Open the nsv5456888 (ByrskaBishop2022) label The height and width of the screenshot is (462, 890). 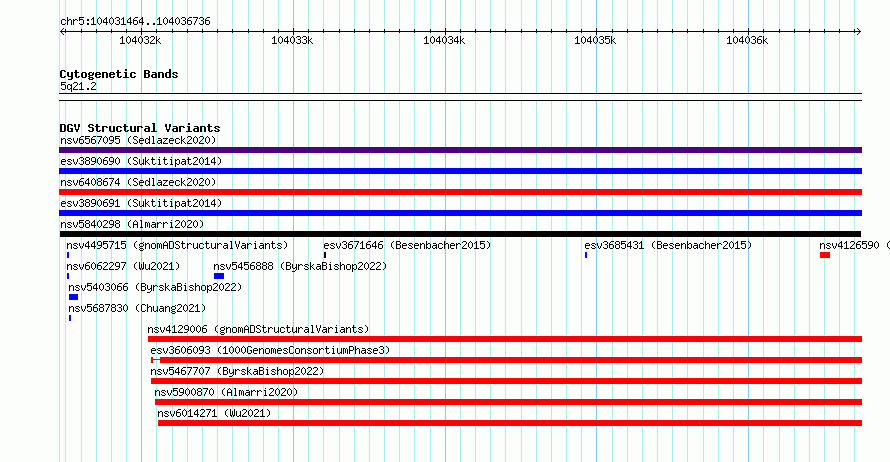(300, 266)
